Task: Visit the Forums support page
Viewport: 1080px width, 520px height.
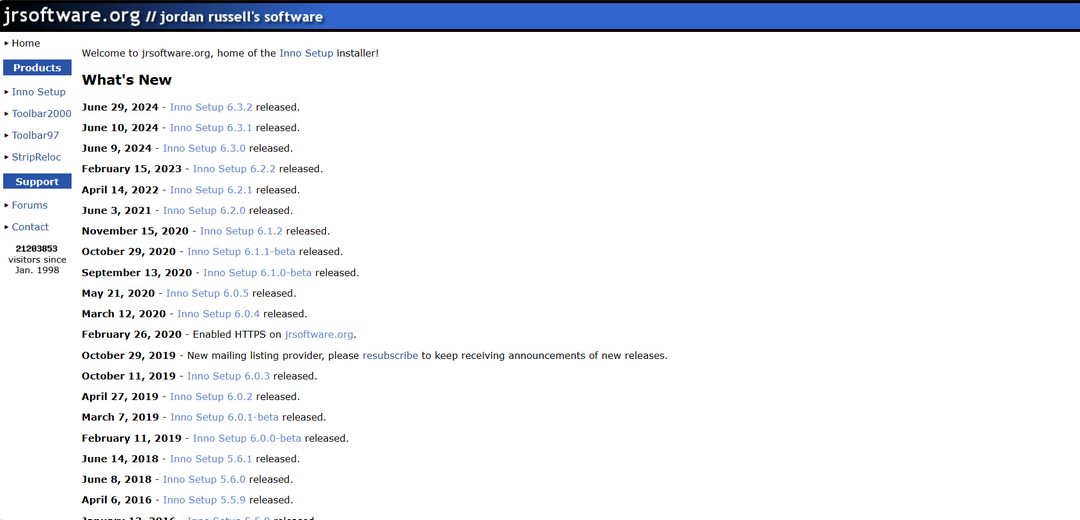Action: coord(29,205)
